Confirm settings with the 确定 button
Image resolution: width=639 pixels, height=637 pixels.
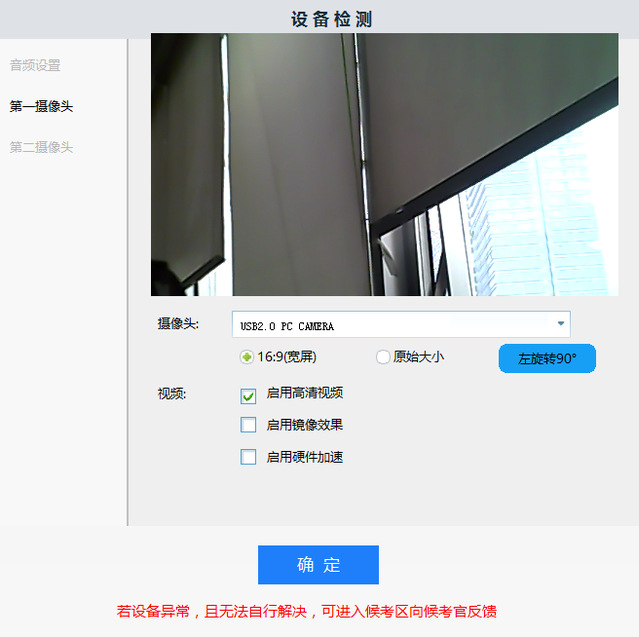318,565
